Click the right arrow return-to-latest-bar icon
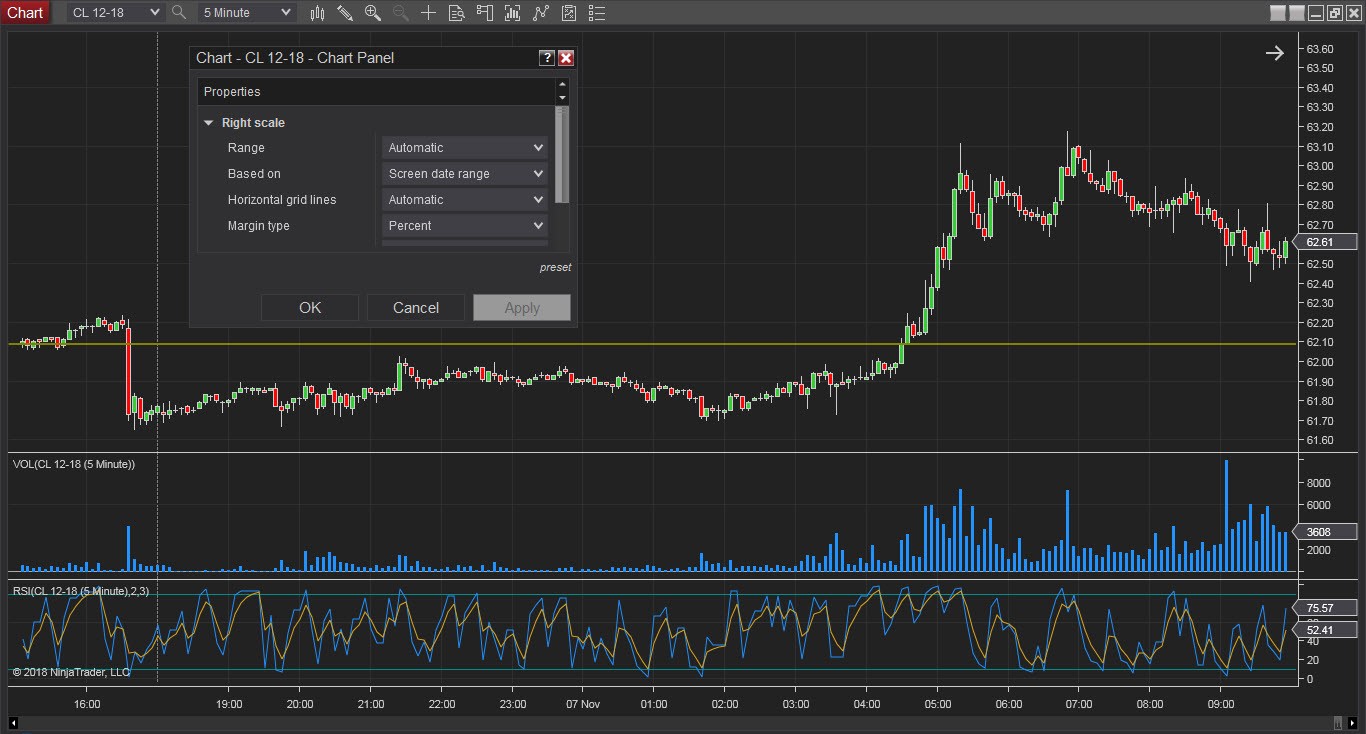 1274,53
